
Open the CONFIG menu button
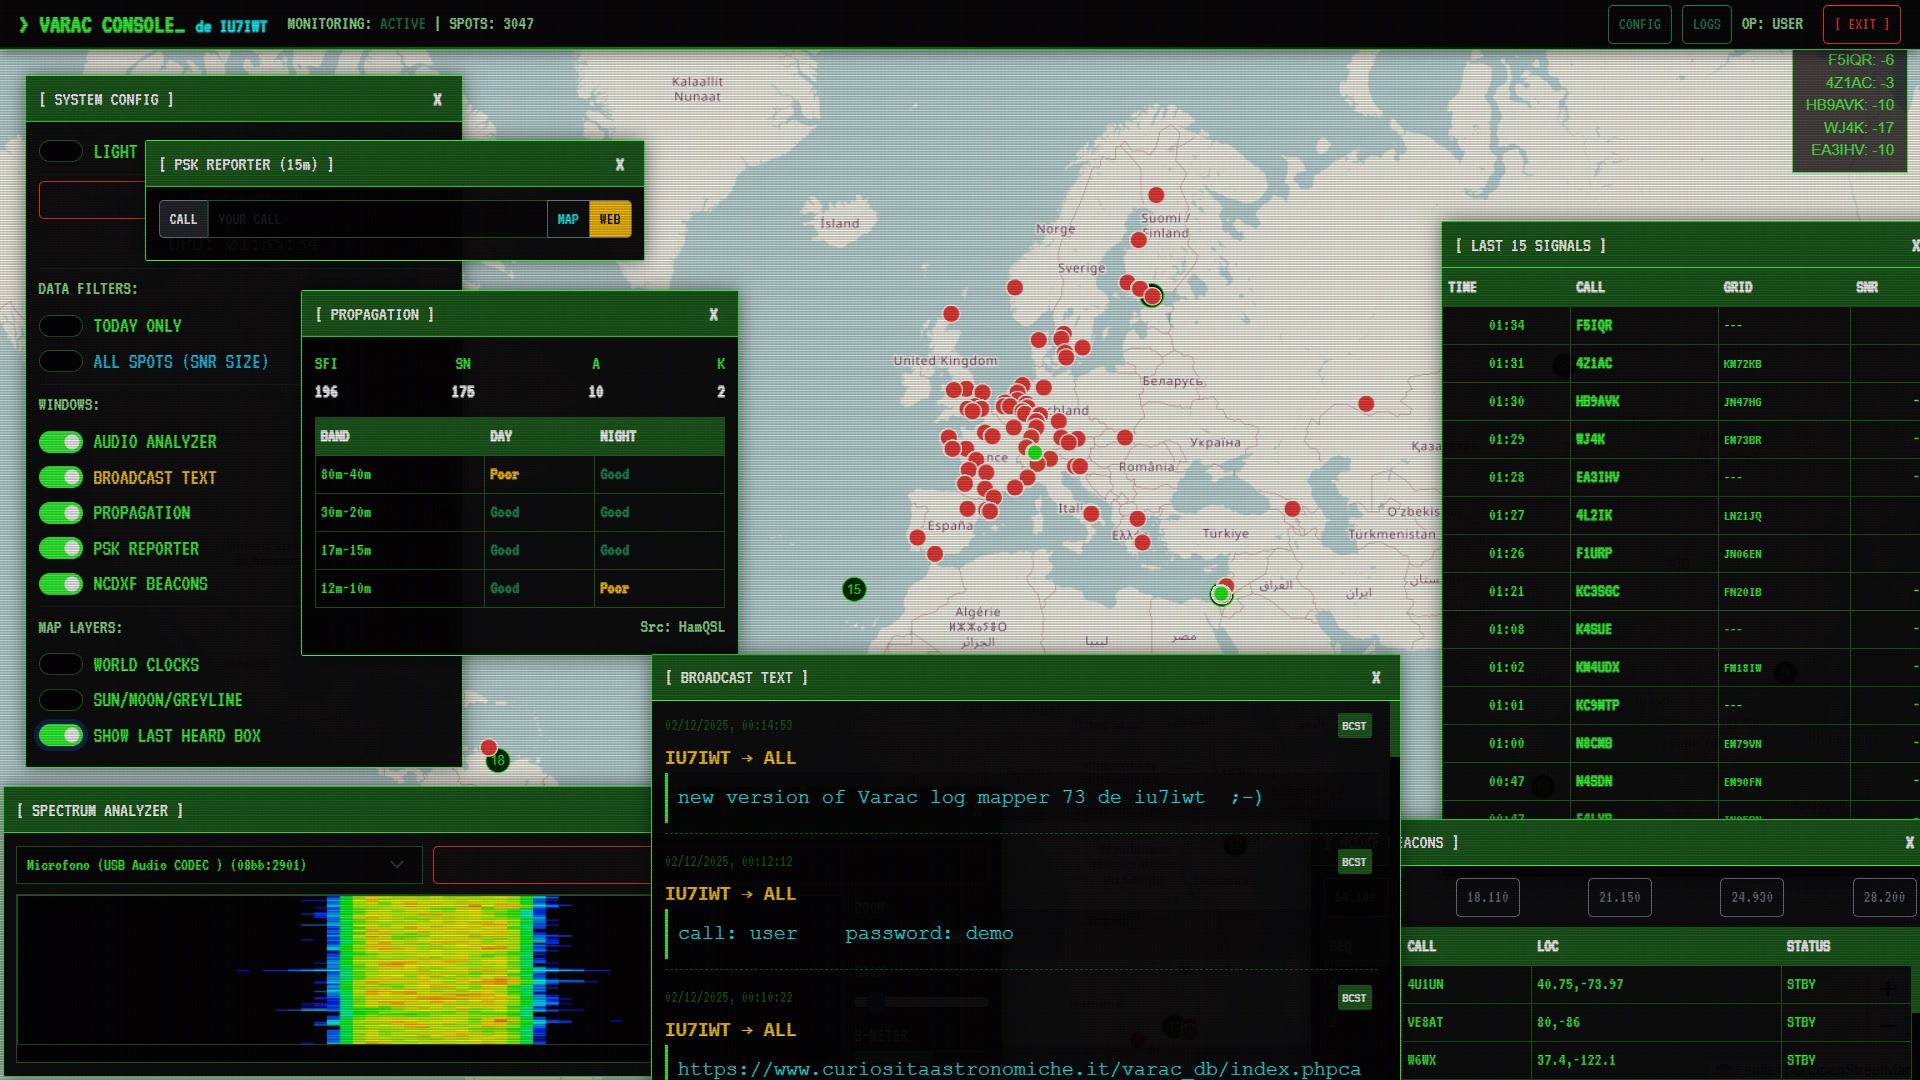click(x=1639, y=24)
